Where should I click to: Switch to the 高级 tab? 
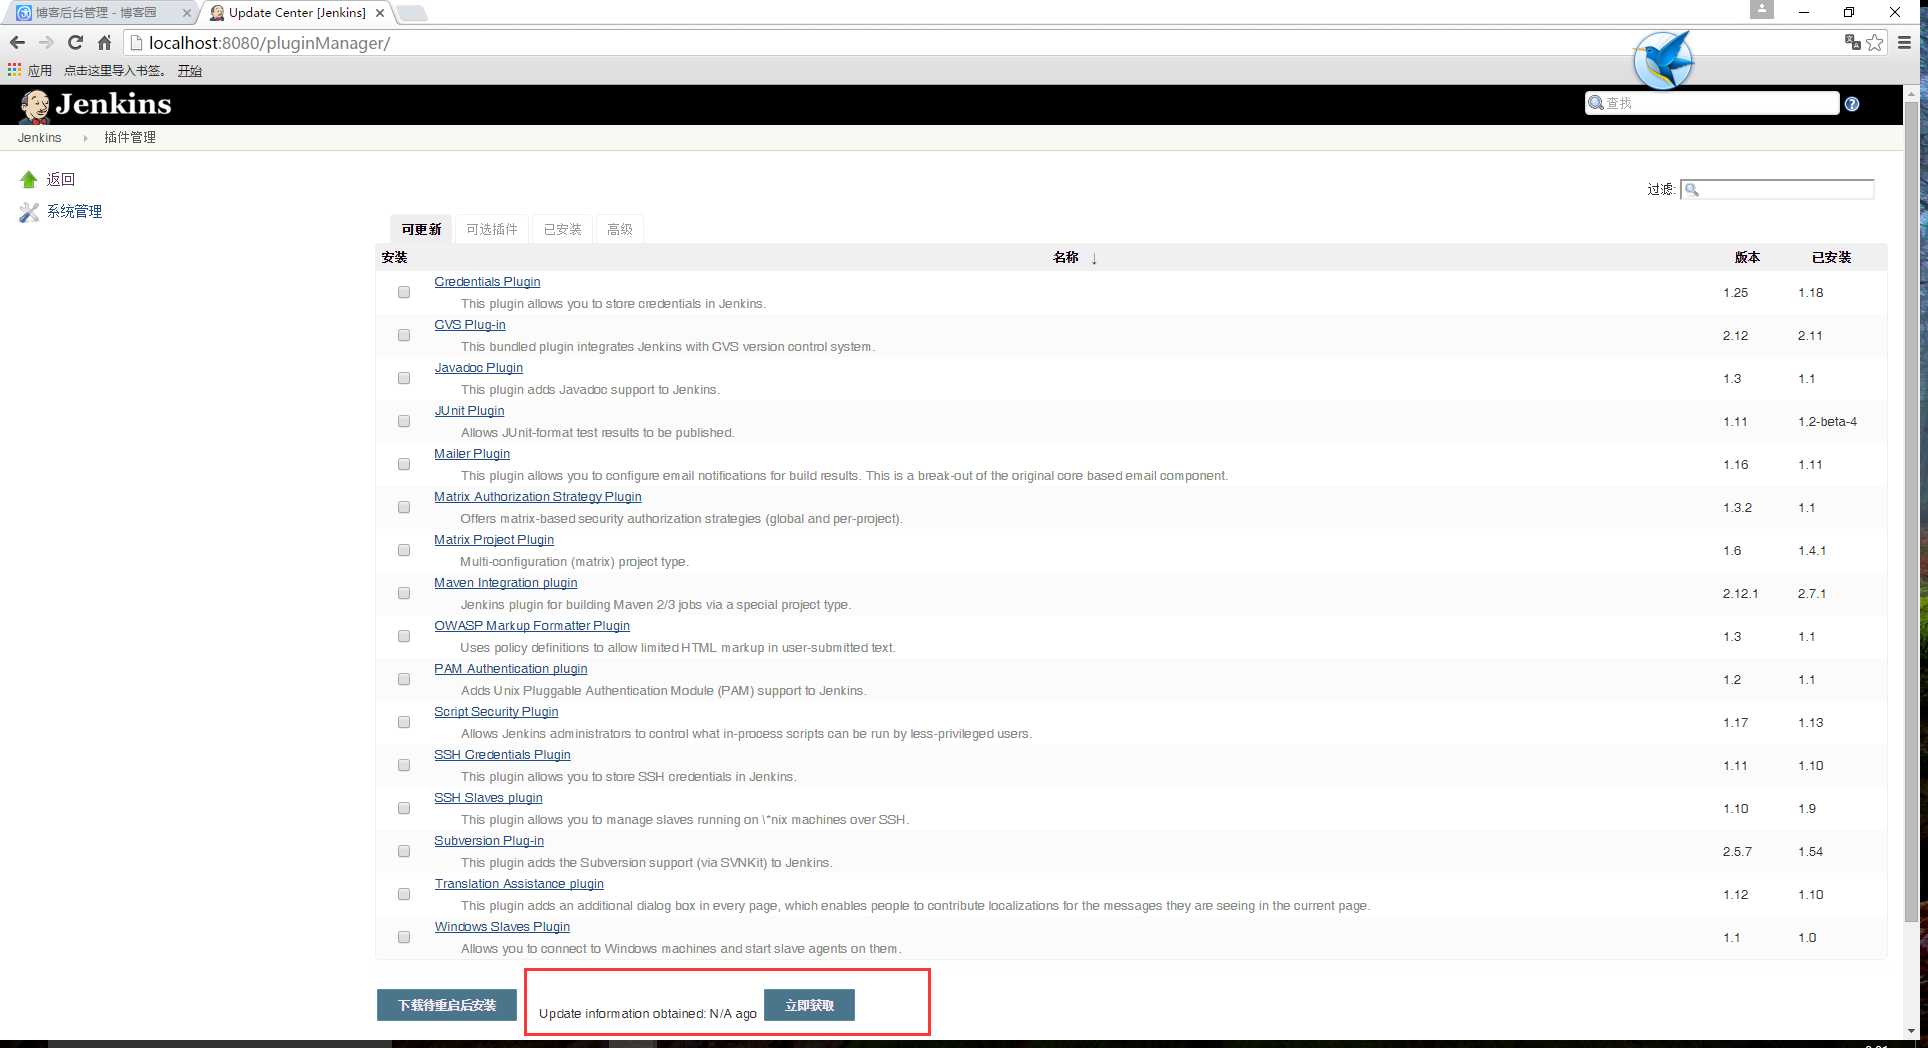click(x=620, y=229)
